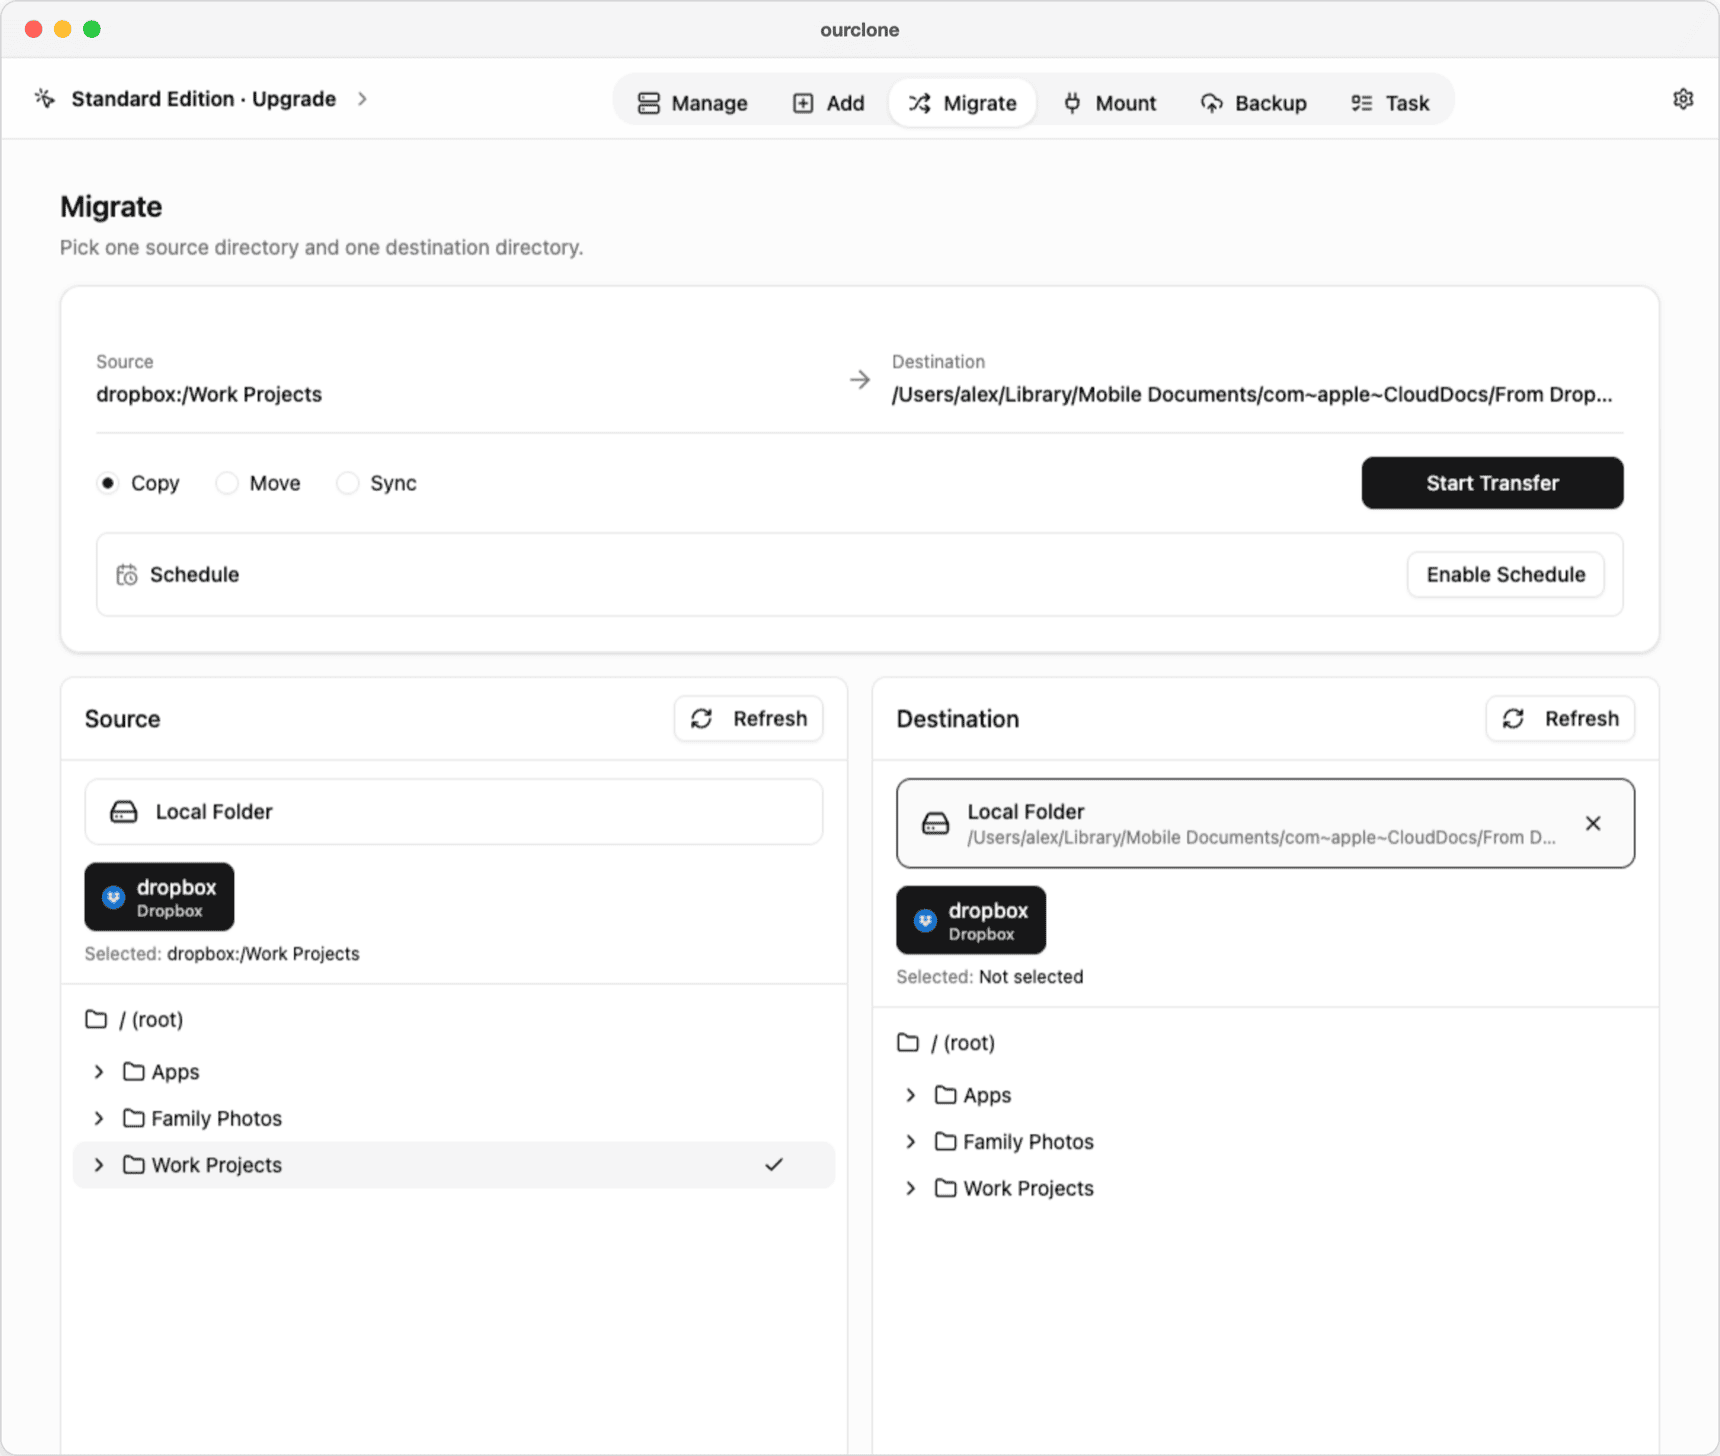This screenshot has height=1456, width=1720.
Task: Choose Local Folder in Source panel
Action: (x=454, y=812)
